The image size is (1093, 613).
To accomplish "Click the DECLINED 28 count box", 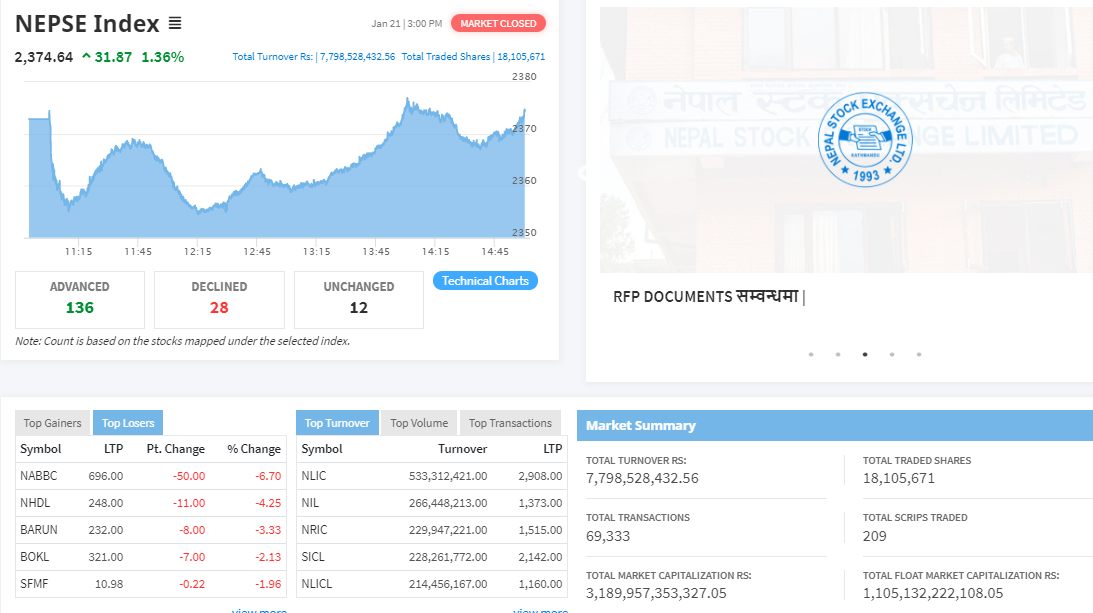I will coord(219,299).
